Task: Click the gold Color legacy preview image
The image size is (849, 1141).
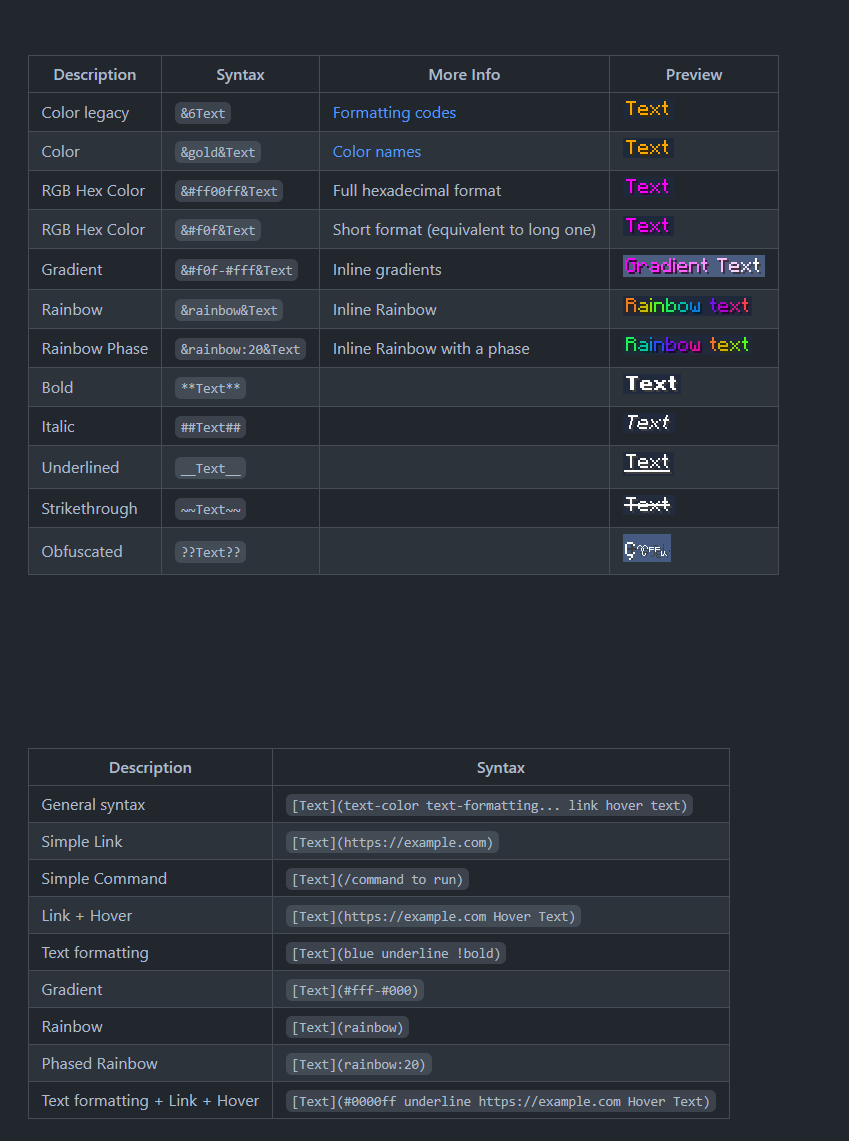Action: [647, 109]
